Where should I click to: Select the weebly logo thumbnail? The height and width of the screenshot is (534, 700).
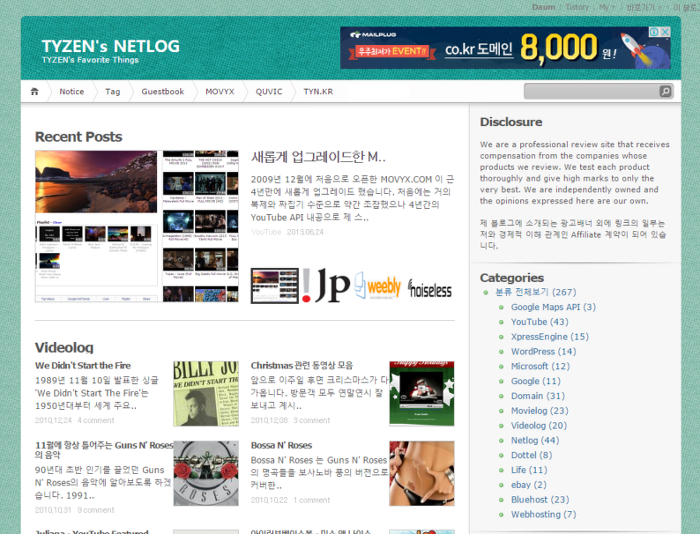click(x=378, y=286)
